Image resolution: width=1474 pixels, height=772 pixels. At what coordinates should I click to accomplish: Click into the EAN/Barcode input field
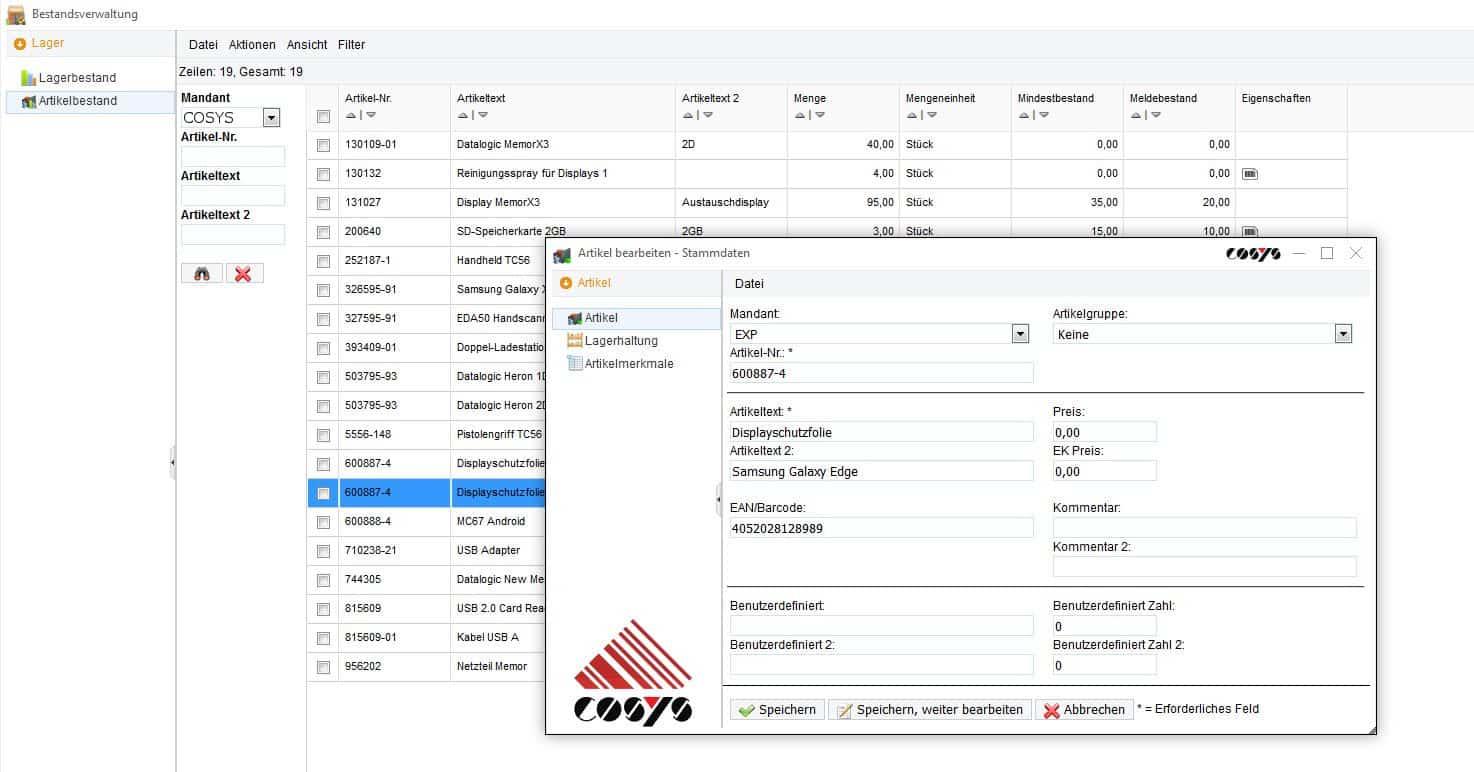point(881,528)
